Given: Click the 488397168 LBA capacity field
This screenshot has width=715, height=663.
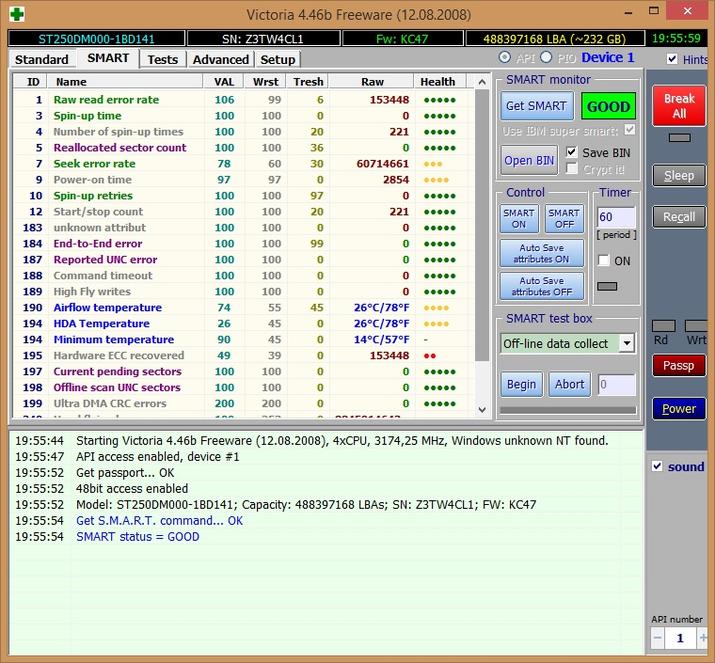Looking at the screenshot, I should [x=554, y=39].
